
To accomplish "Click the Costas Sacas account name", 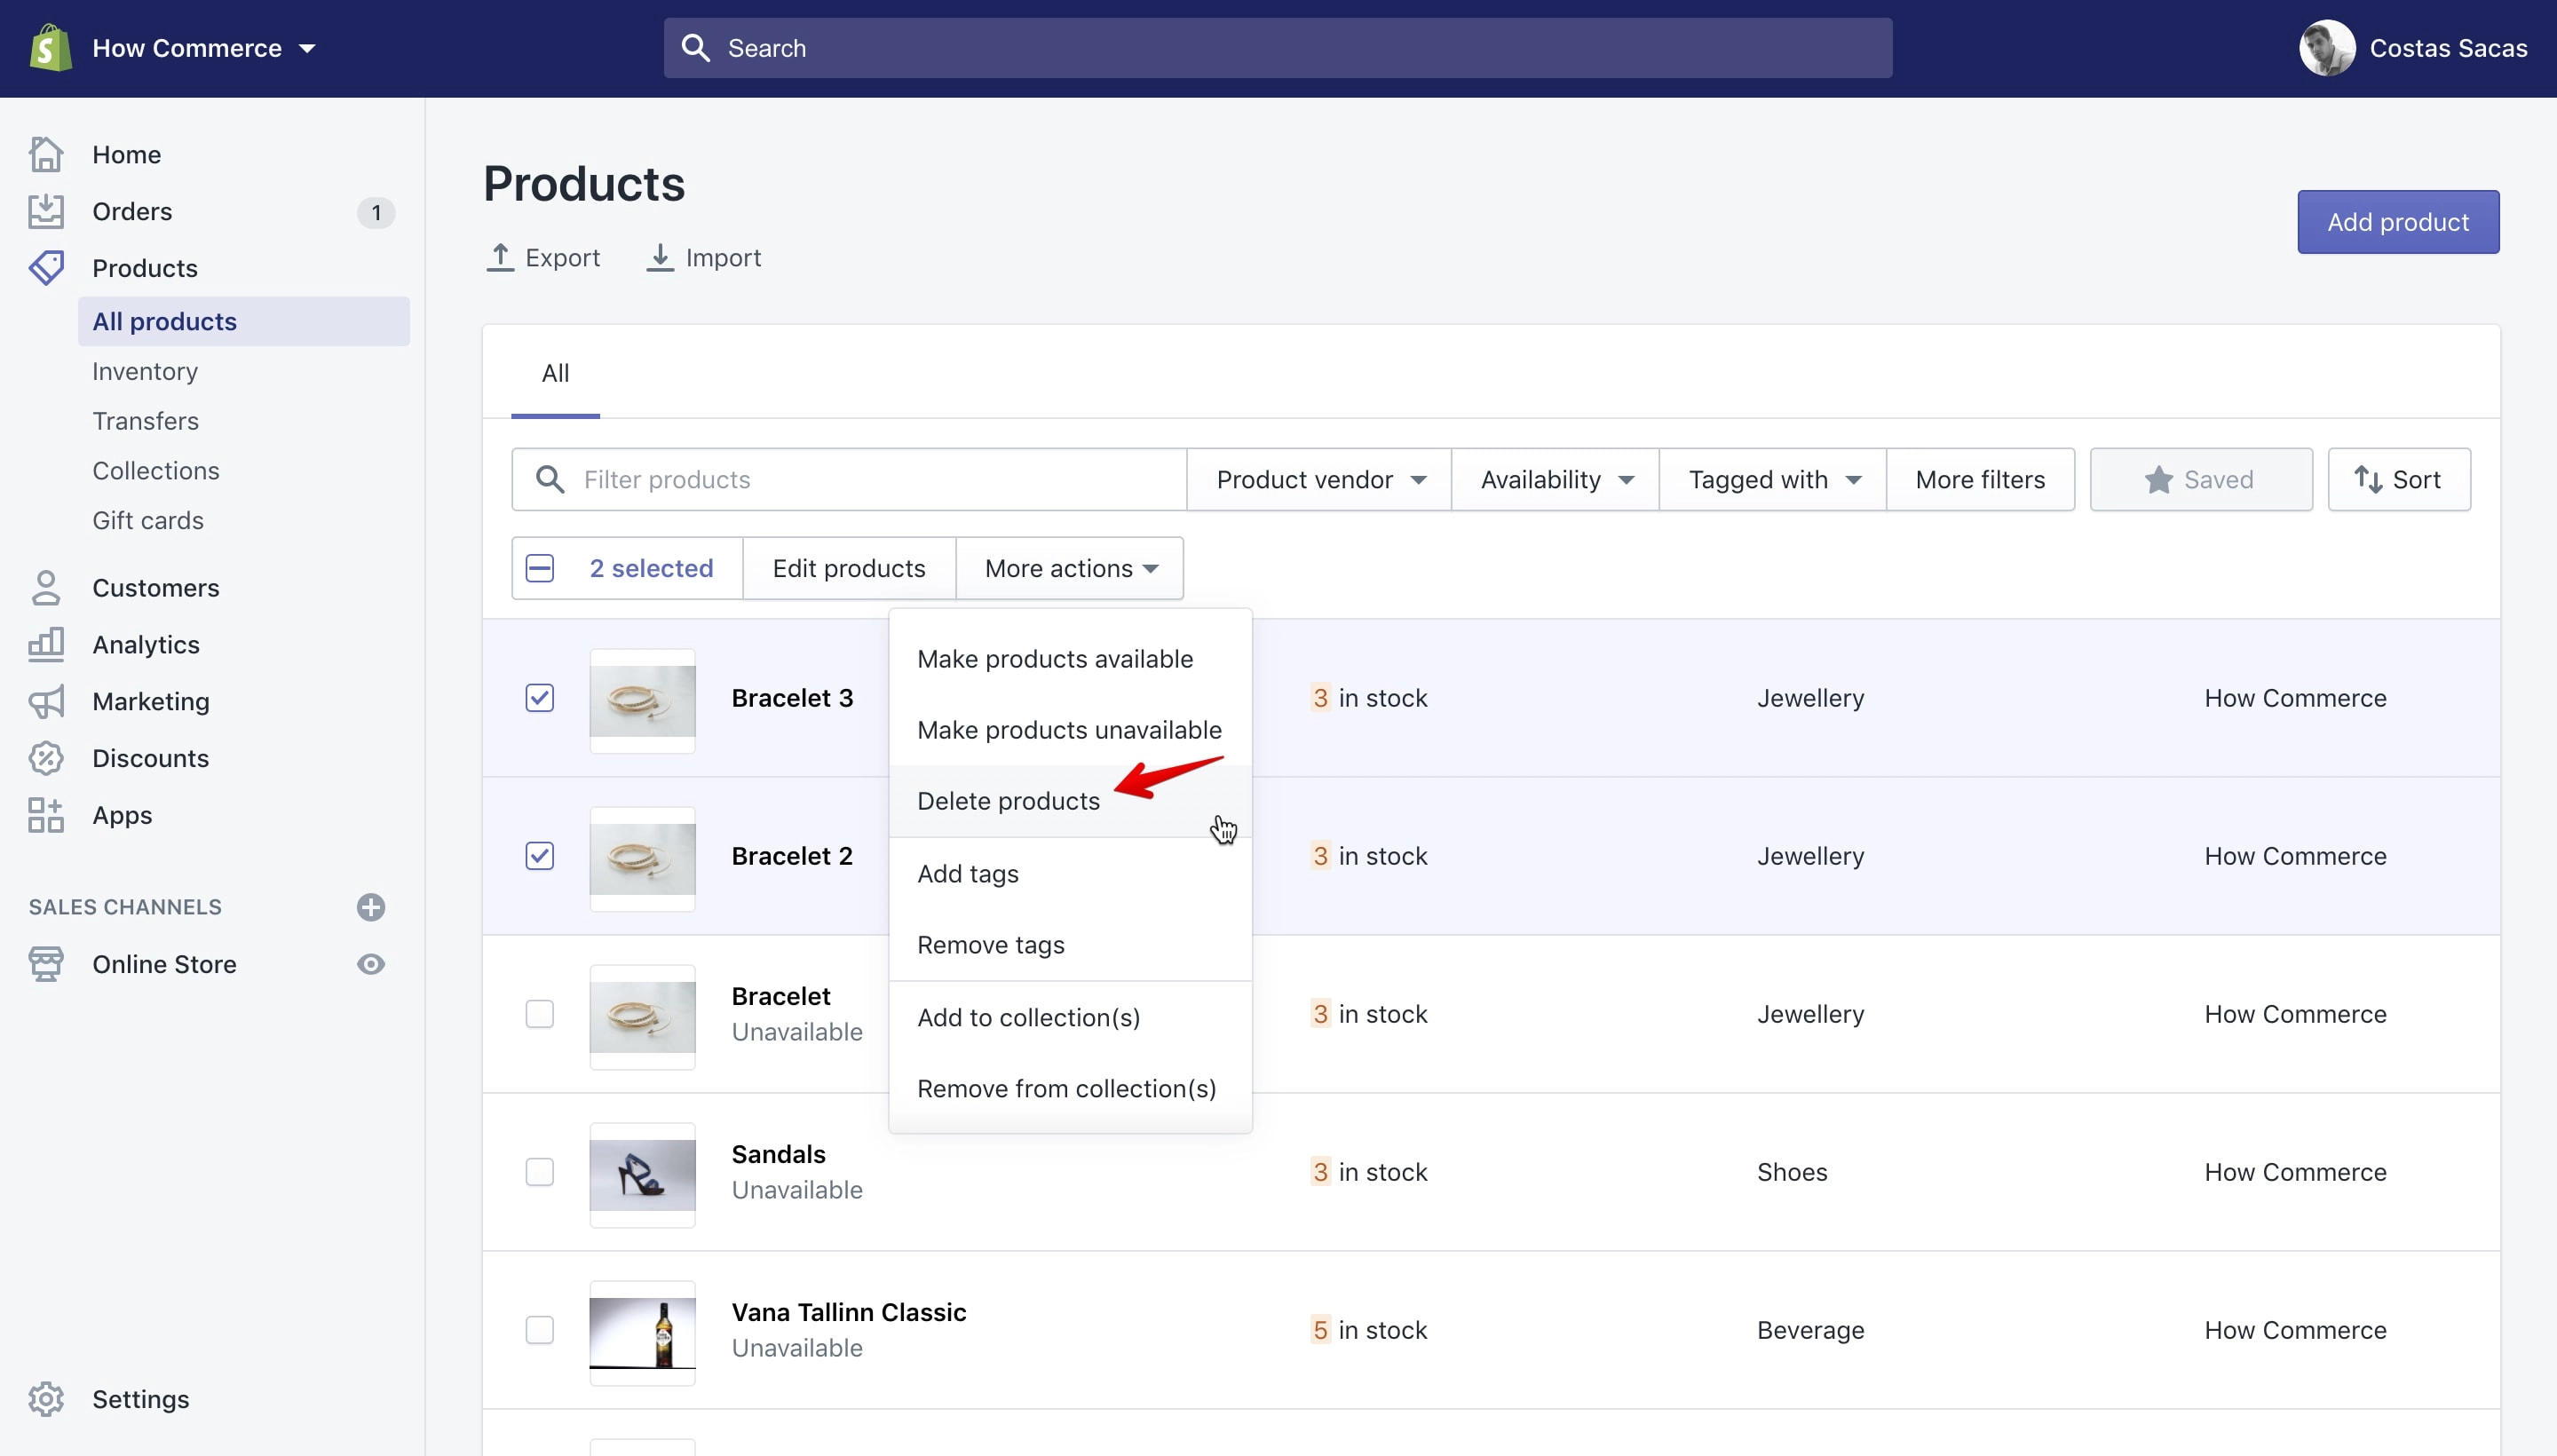I will (x=2448, y=48).
